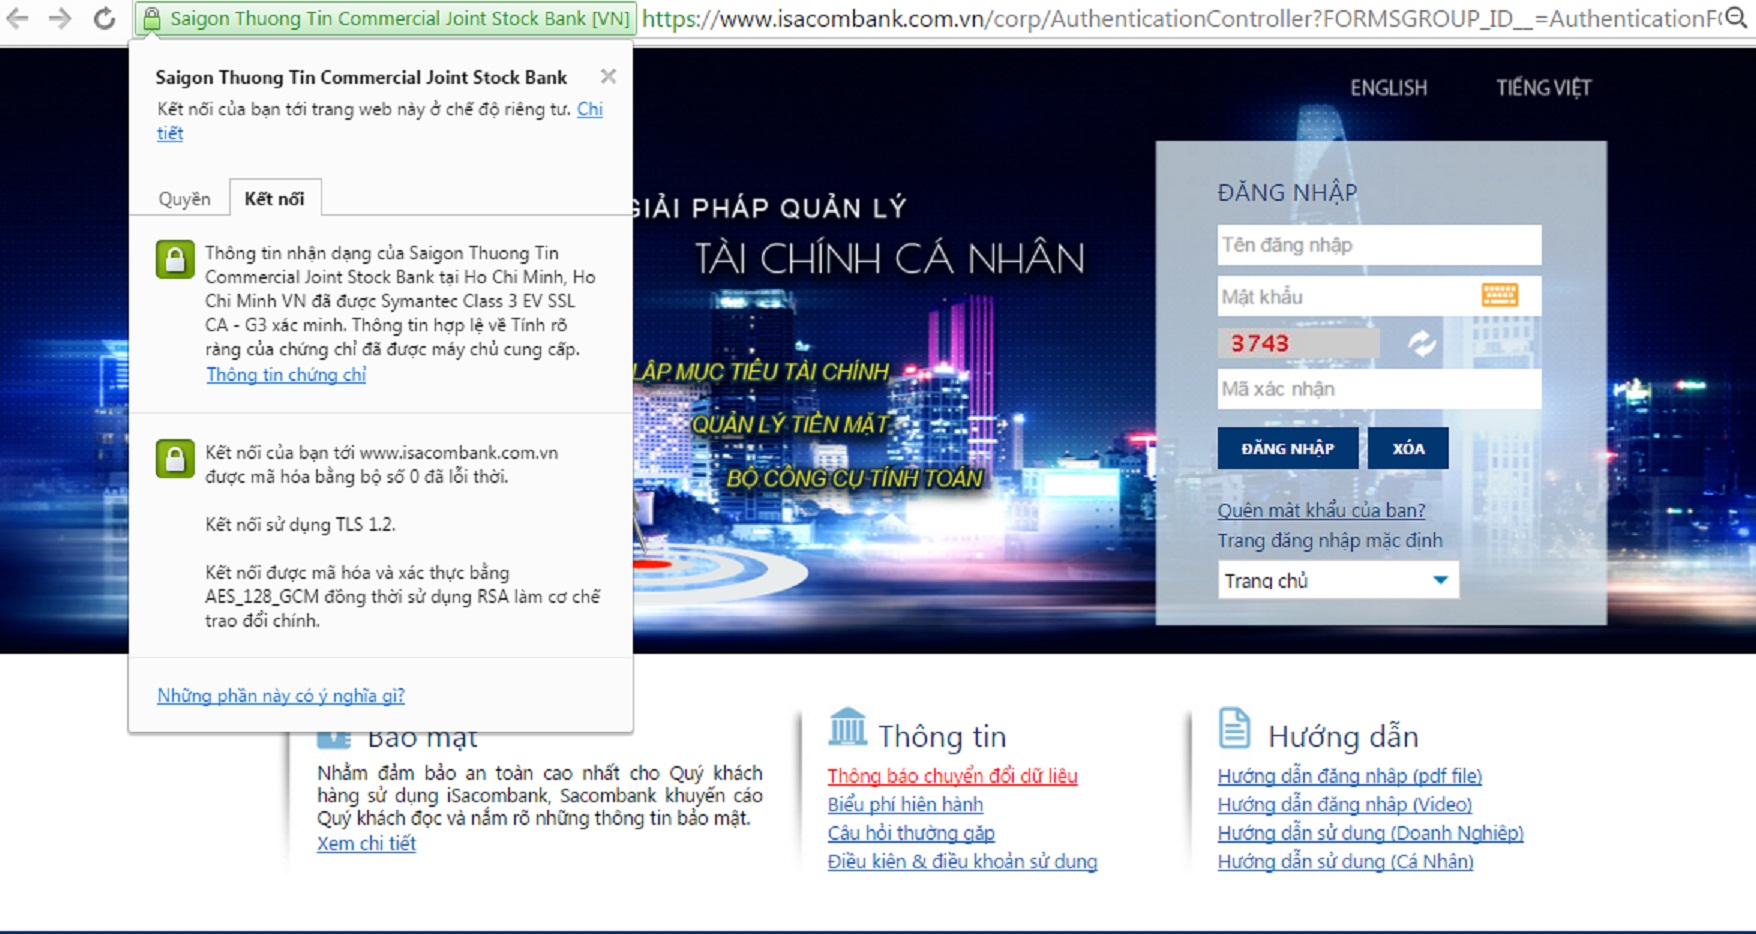Close the site information popup
Viewport: 1756px width, 934px height.
(x=608, y=76)
